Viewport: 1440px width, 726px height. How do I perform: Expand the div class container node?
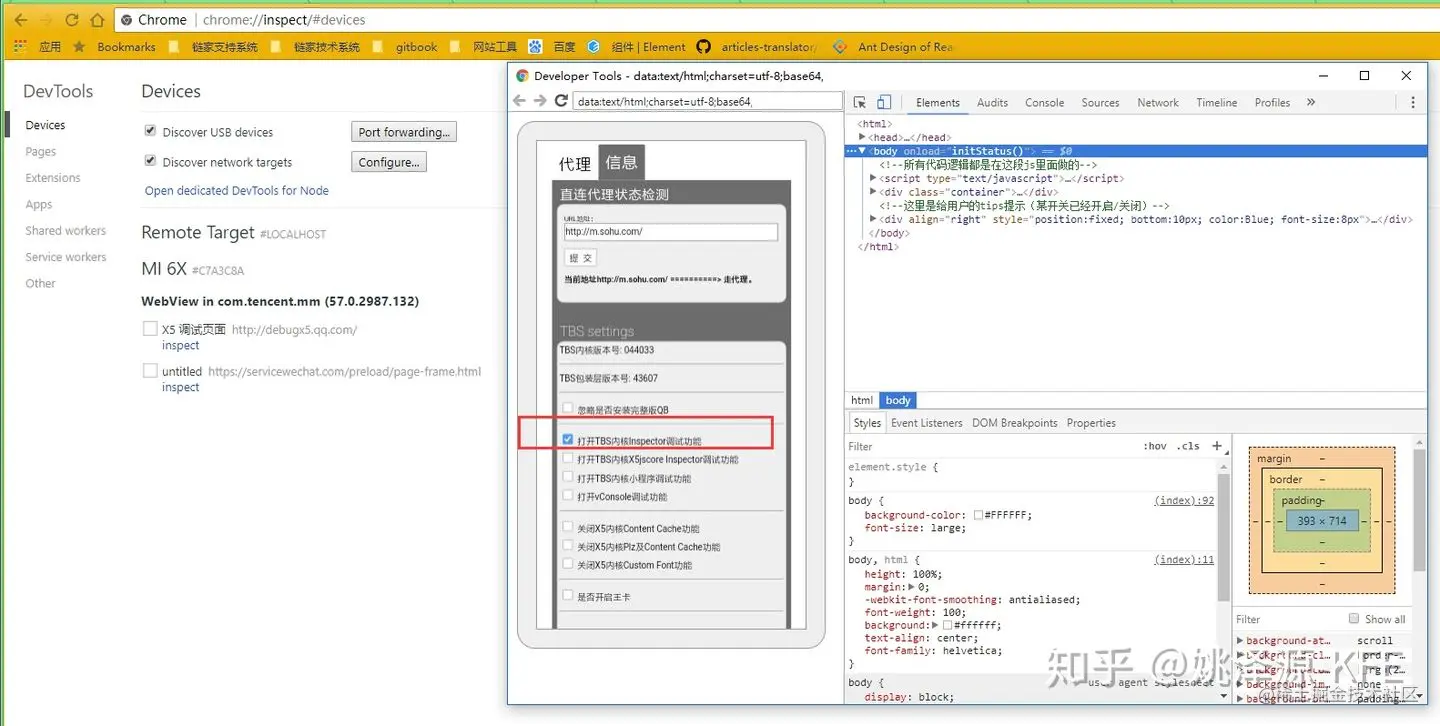coord(873,192)
